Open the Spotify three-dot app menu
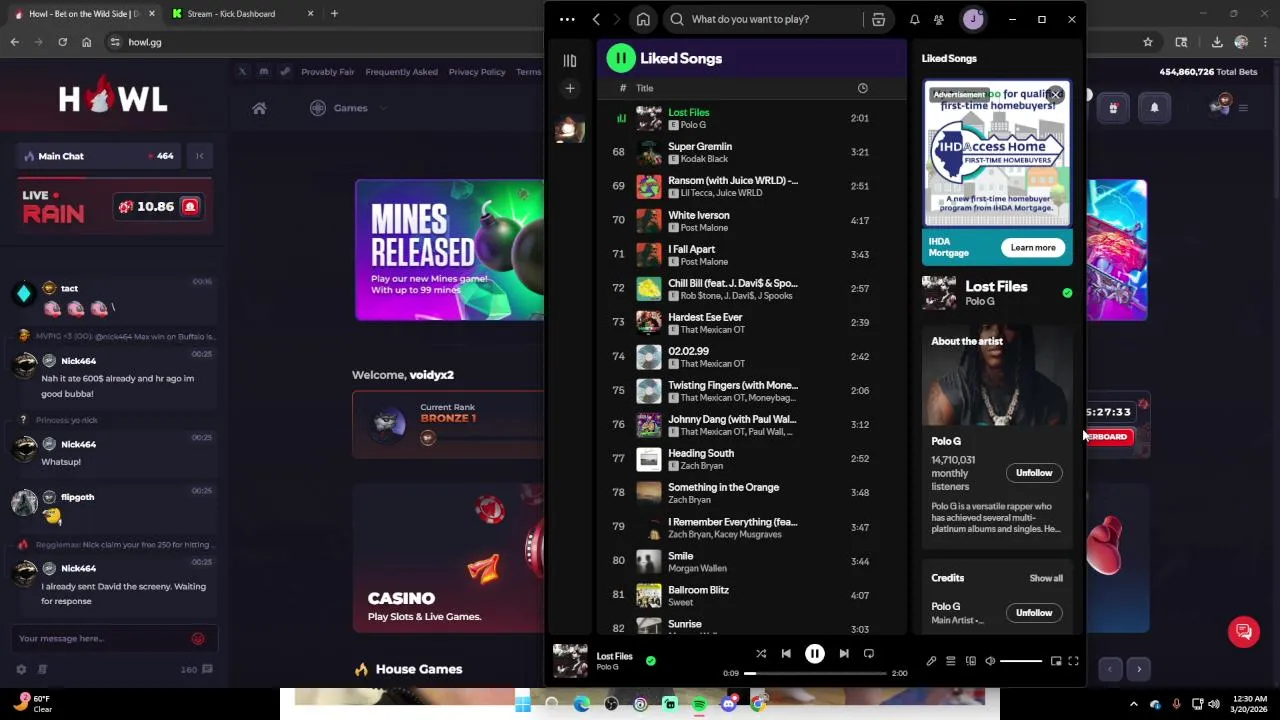Viewport: 1280px width, 720px height. [x=567, y=19]
